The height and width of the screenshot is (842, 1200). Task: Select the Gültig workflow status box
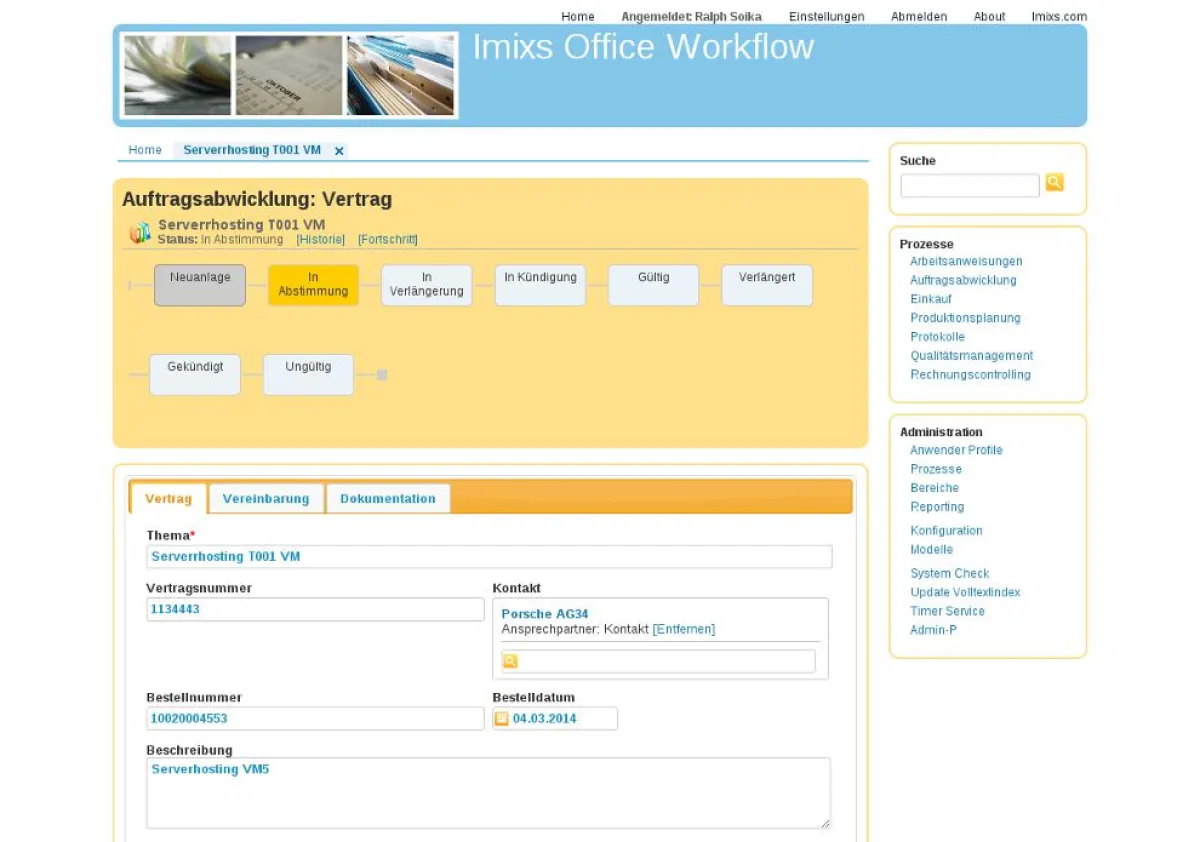pyautogui.click(x=652, y=284)
